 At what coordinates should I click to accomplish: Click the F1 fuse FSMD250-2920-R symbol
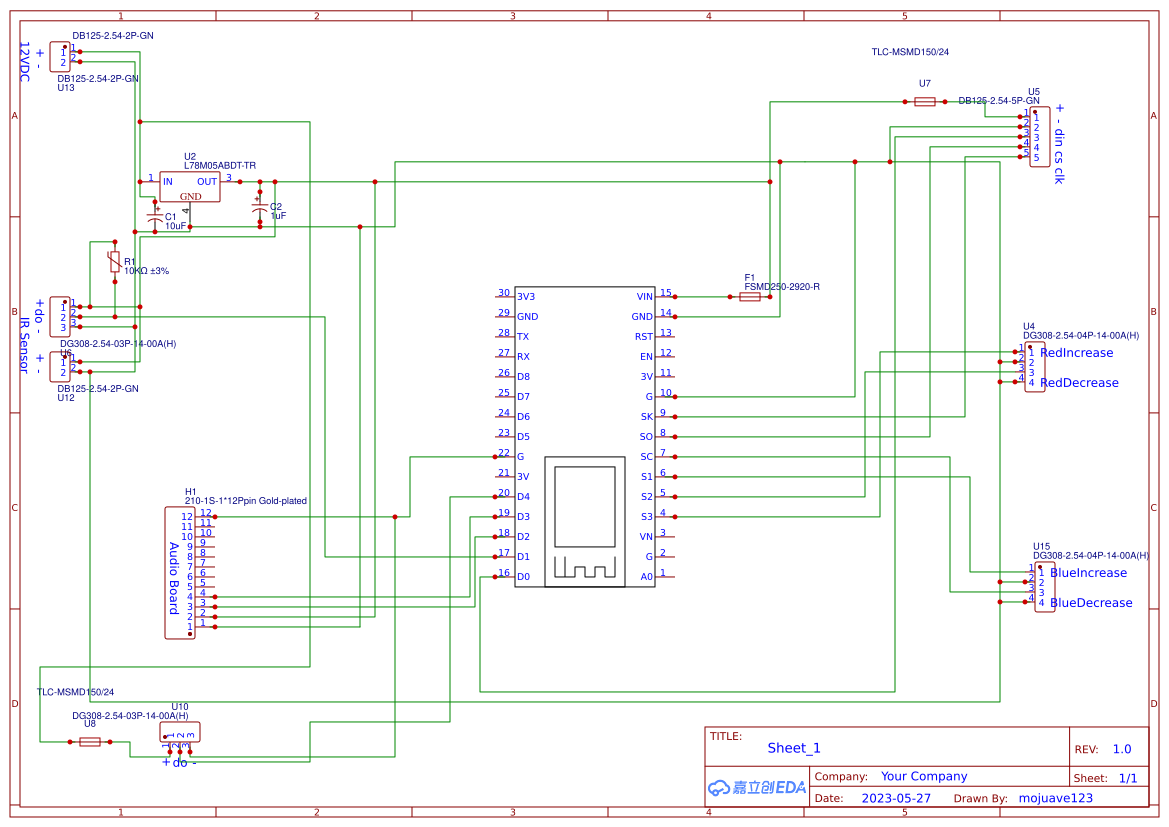coord(749,297)
